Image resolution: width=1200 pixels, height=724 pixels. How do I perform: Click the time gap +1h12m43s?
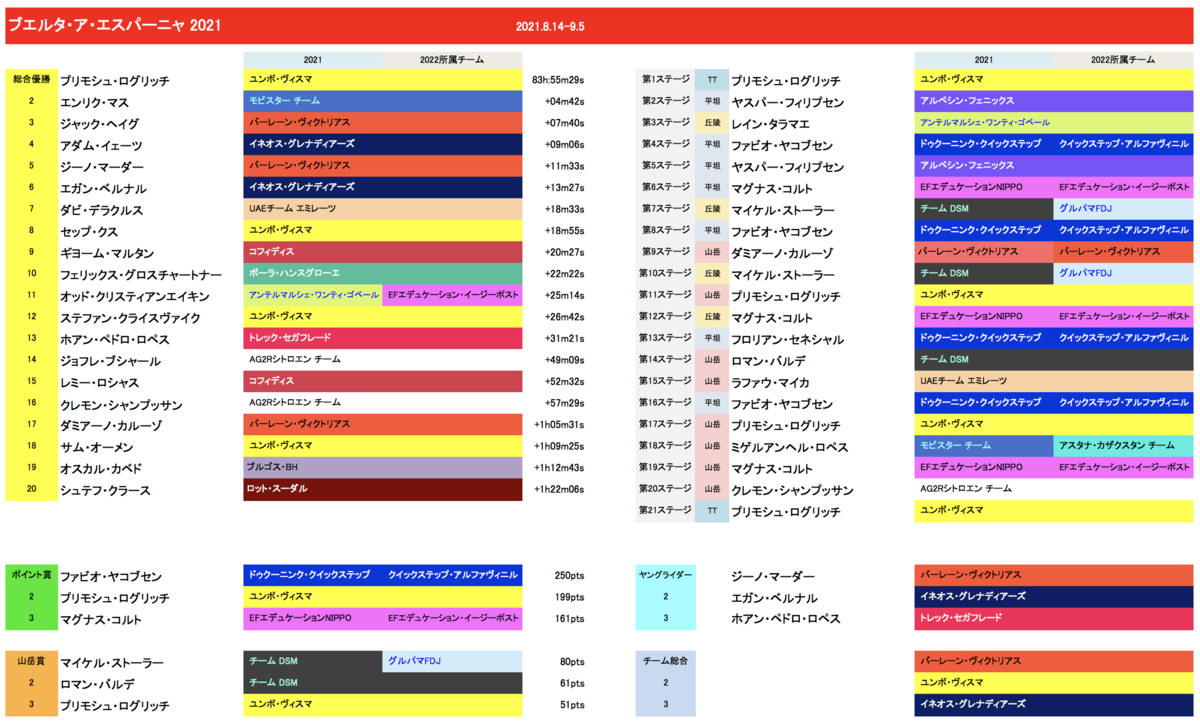pos(558,468)
